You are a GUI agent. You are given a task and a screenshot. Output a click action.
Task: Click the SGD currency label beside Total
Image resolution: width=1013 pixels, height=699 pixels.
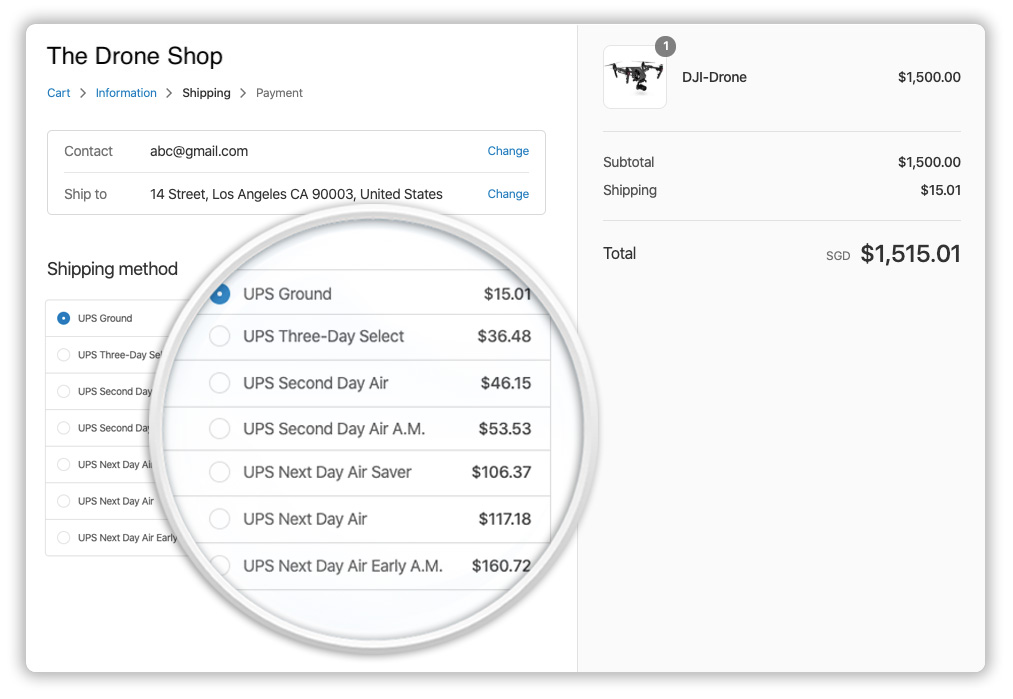point(838,255)
